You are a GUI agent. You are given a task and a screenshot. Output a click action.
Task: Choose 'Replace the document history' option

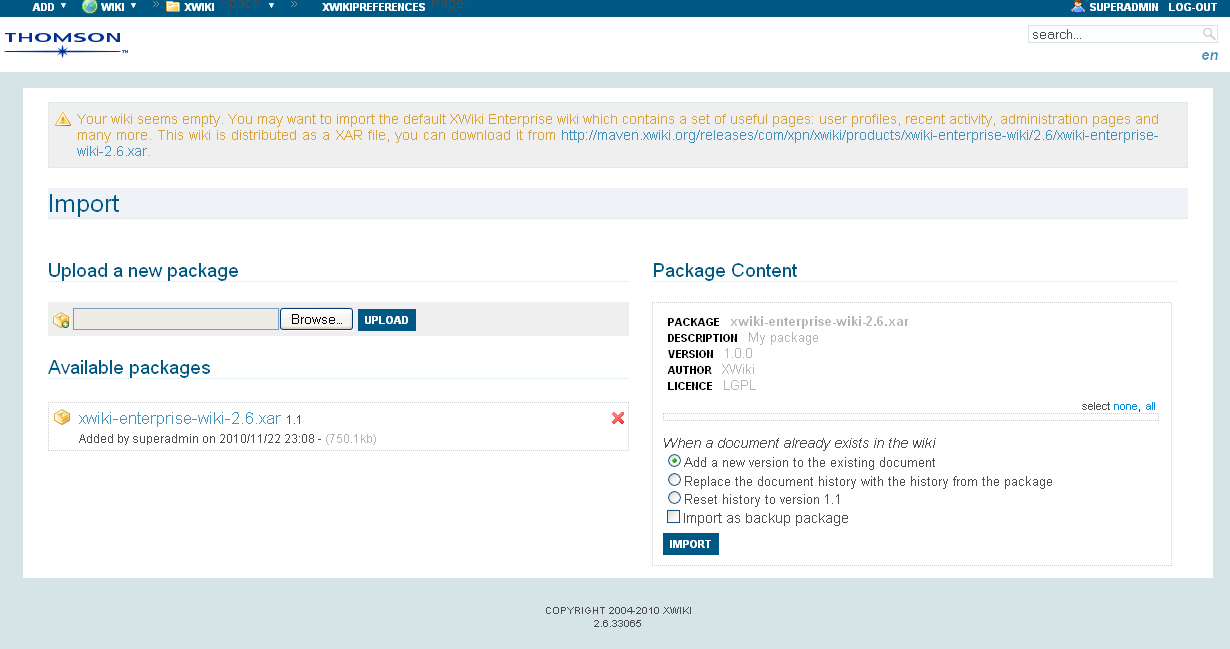coord(674,480)
